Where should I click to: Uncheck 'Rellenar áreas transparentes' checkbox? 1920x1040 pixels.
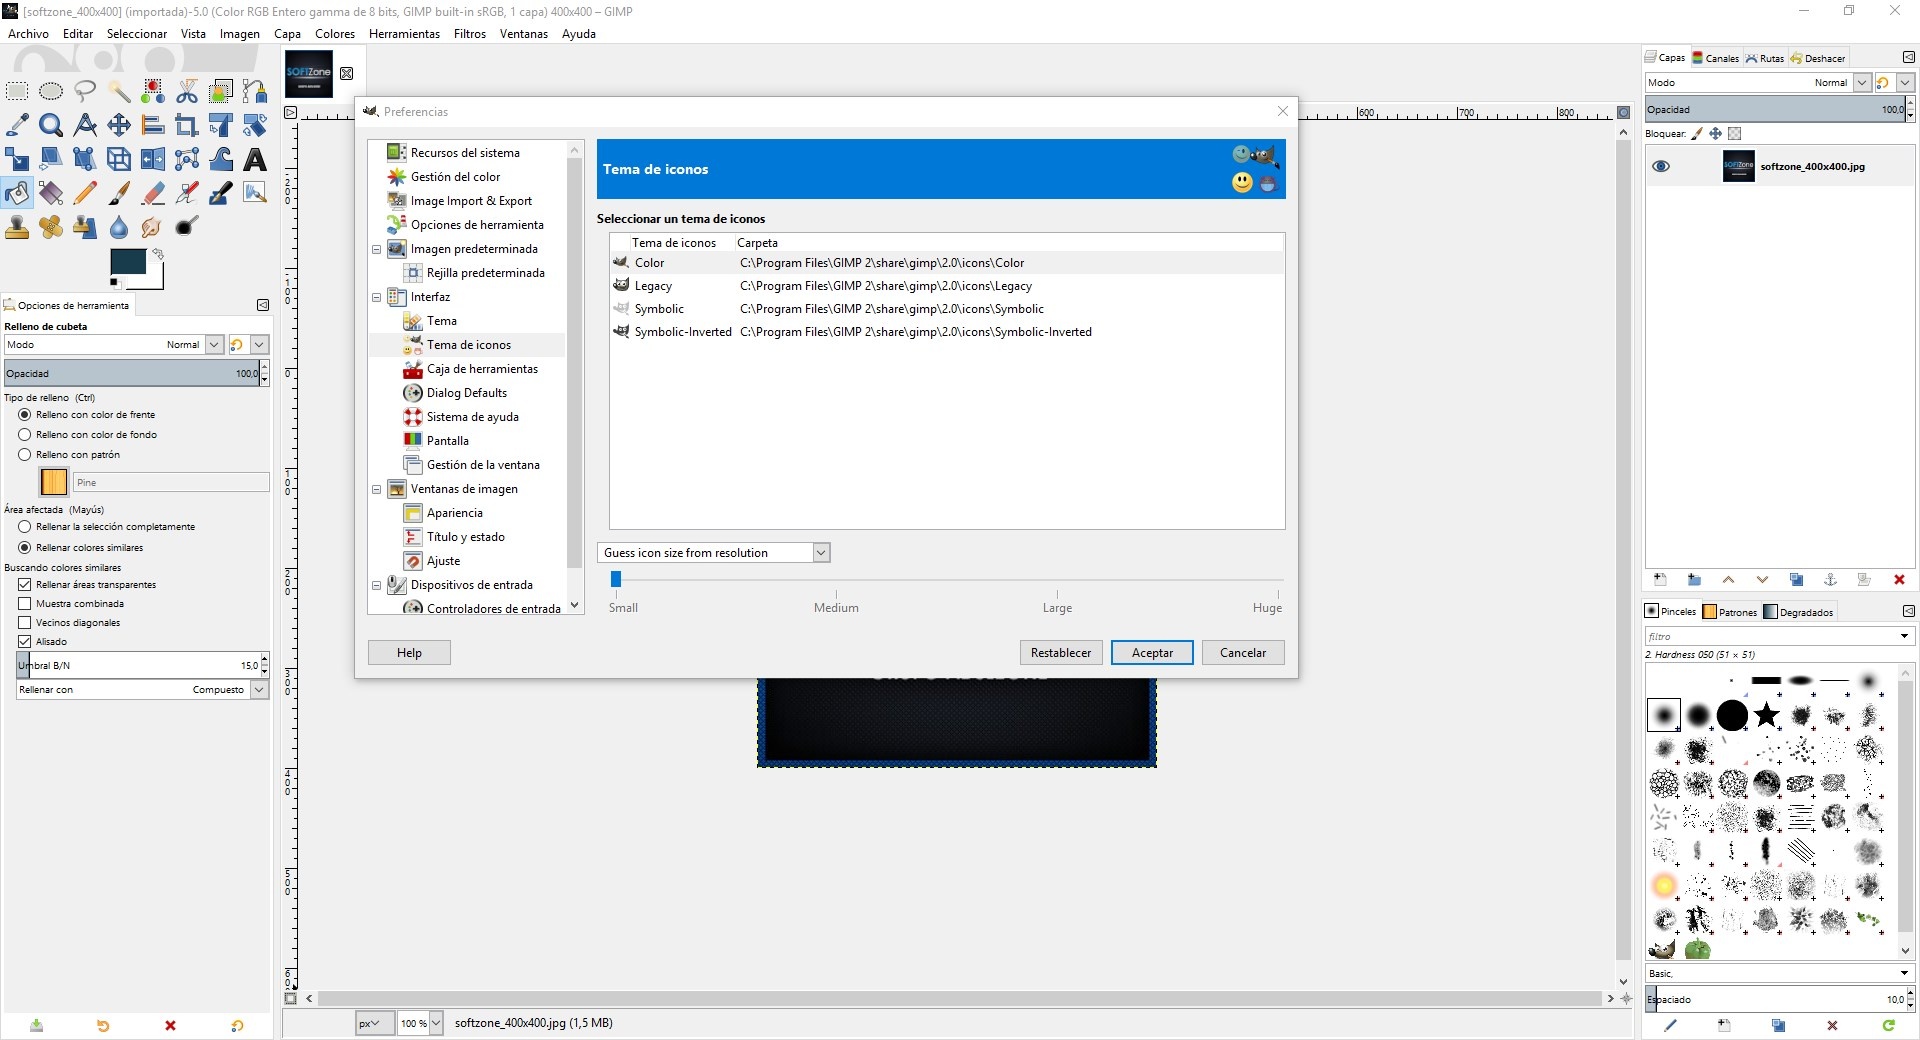25,585
